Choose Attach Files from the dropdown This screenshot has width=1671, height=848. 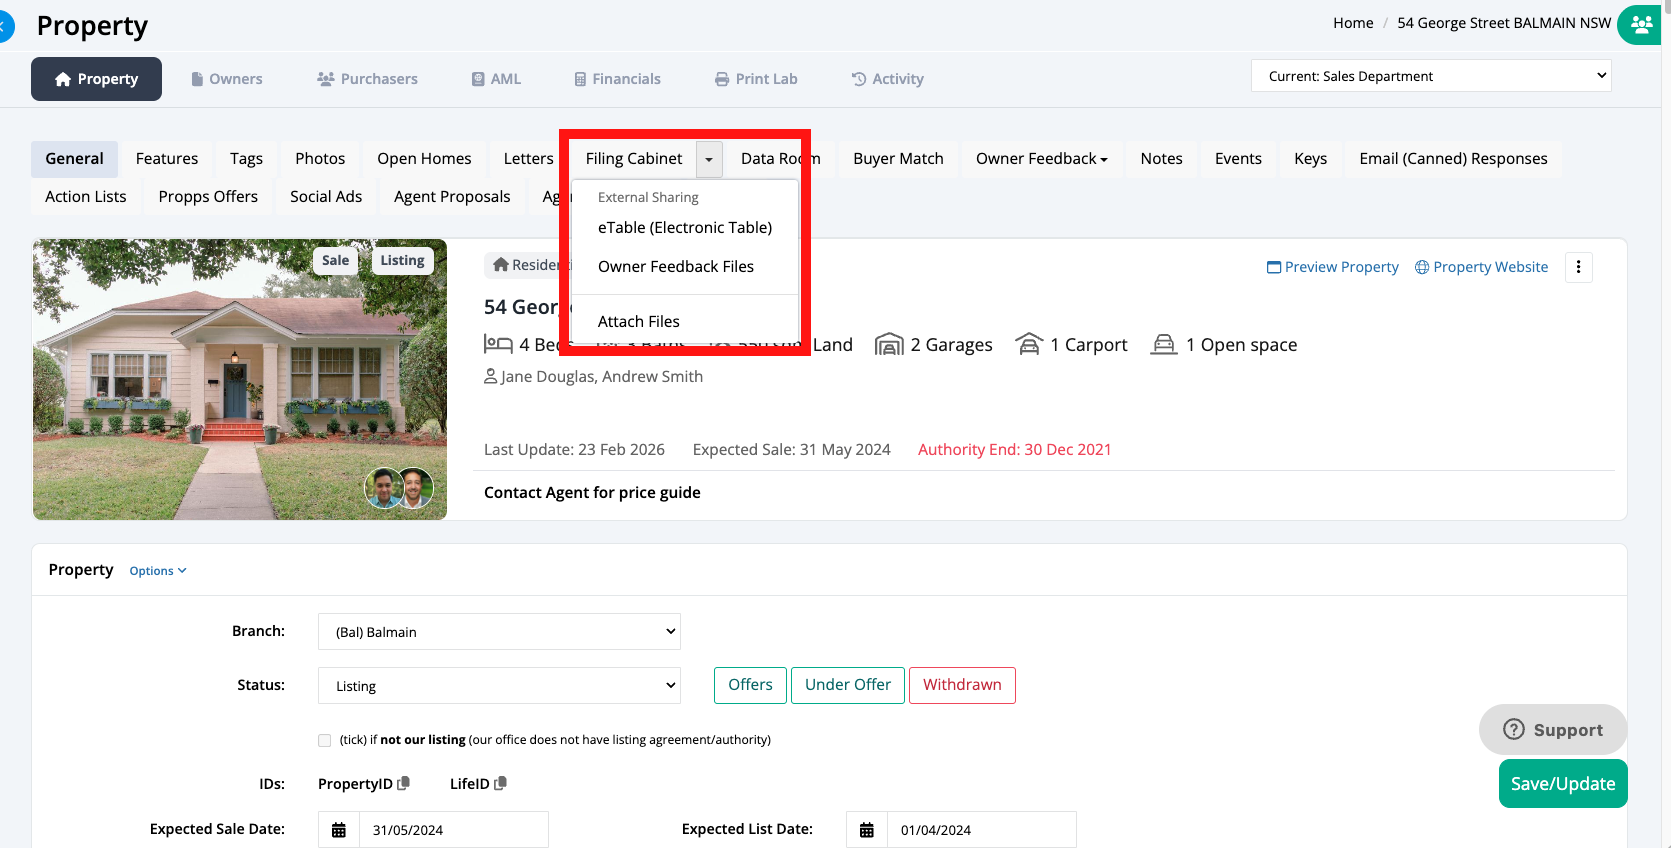pyautogui.click(x=639, y=321)
